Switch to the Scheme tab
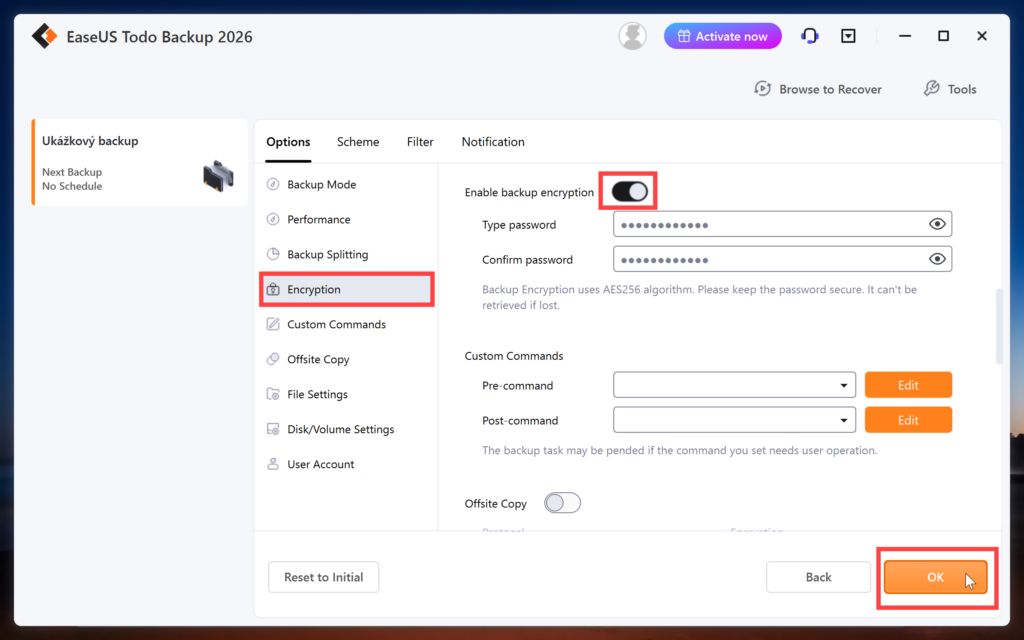Viewport: 1024px width, 640px height. [358, 142]
